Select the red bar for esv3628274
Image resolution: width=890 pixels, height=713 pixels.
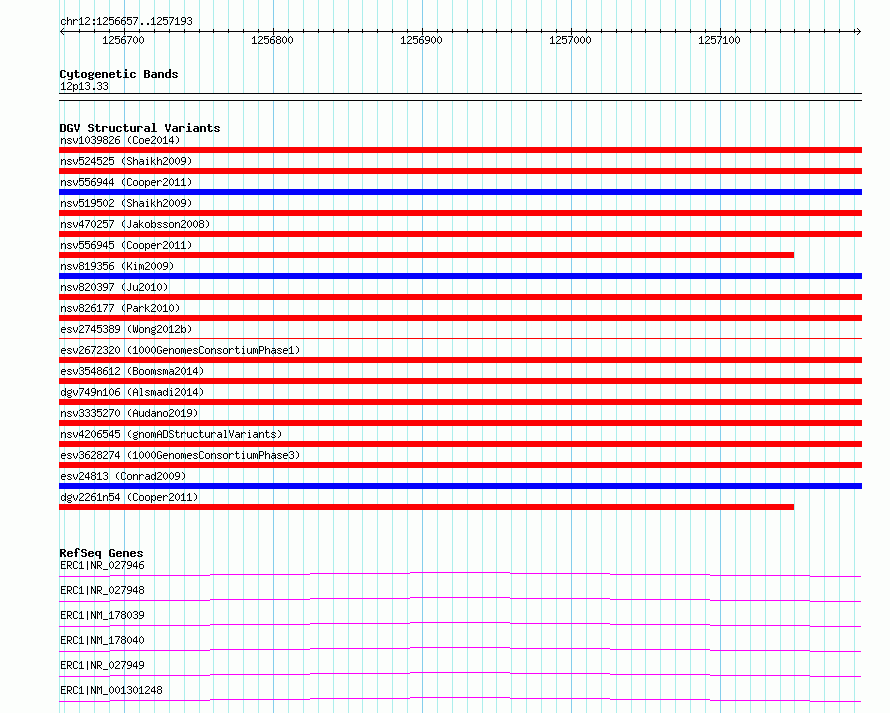[x=460, y=465]
